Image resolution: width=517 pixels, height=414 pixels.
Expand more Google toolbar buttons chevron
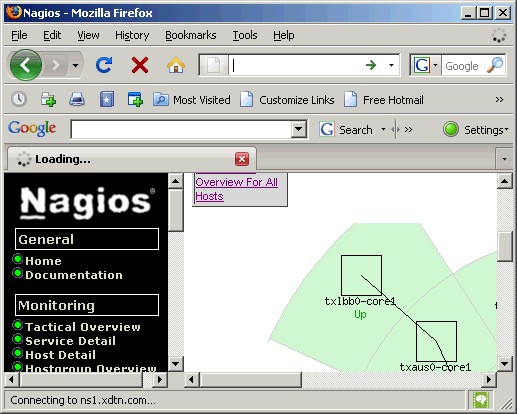tap(408, 129)
